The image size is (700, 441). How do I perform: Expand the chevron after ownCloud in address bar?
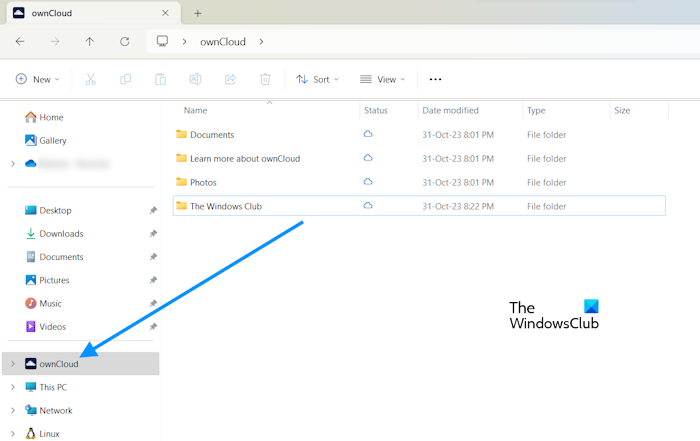261,42
